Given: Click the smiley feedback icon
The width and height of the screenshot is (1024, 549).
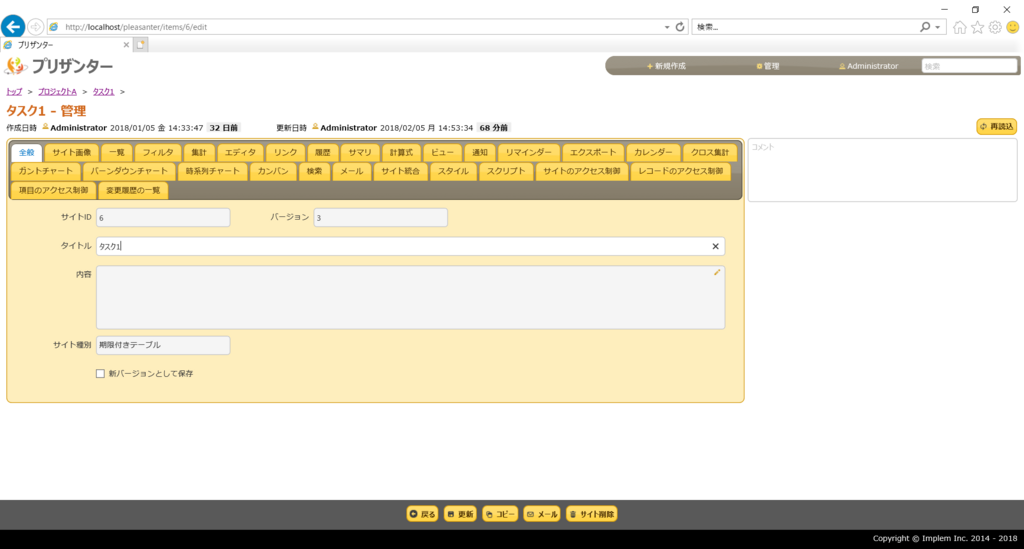Looking at the screenshot, I should (1012, 27).
